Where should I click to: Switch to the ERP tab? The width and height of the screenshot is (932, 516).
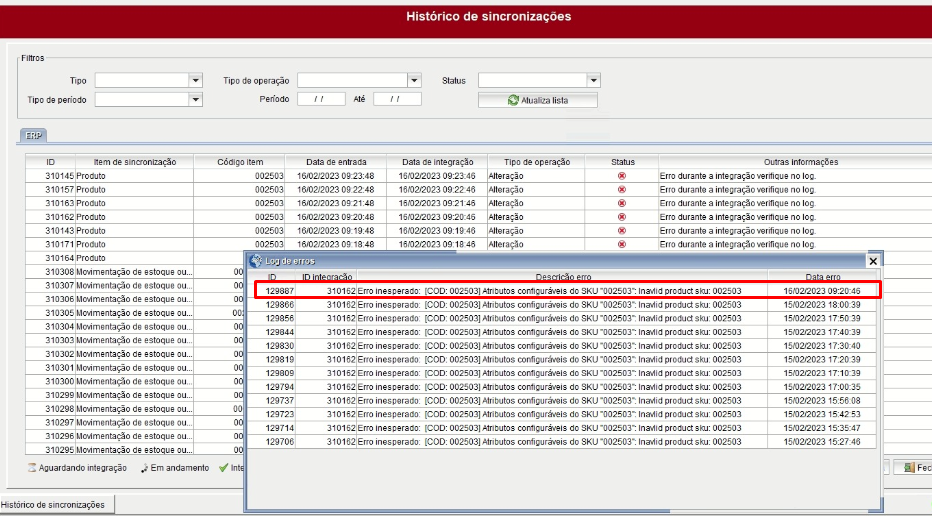33,136
